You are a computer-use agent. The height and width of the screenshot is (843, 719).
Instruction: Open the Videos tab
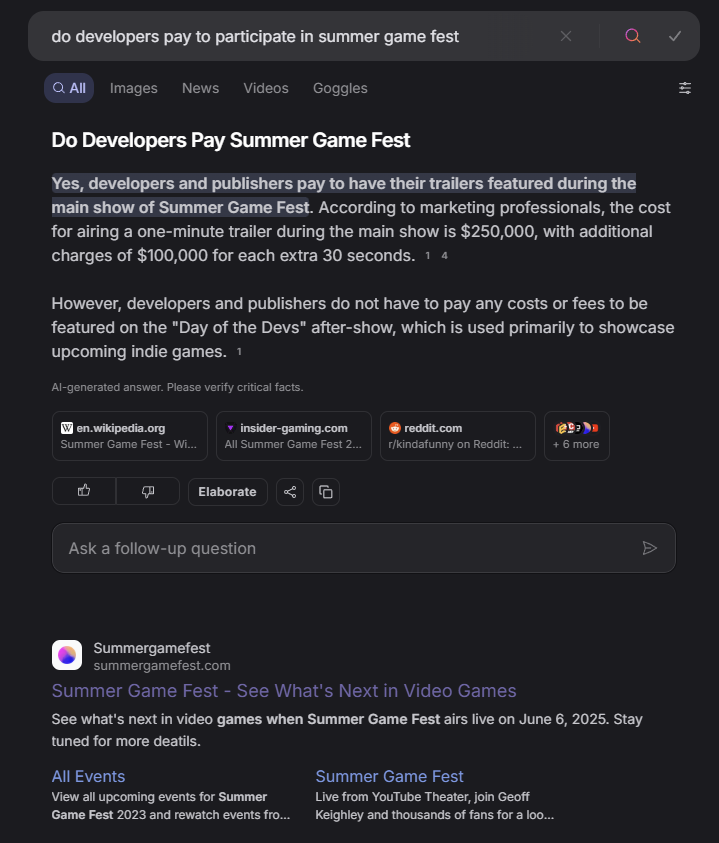(x=266, y=88)
